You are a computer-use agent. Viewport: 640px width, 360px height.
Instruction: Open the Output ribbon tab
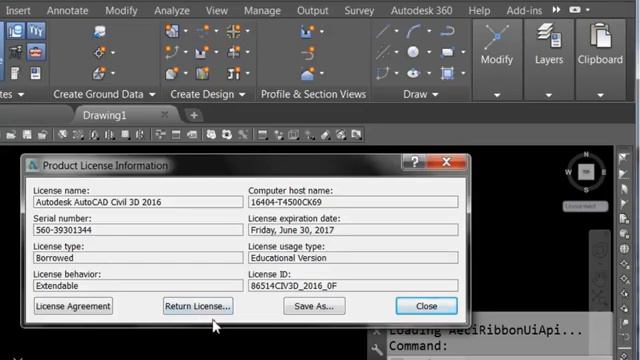(312, 11)
